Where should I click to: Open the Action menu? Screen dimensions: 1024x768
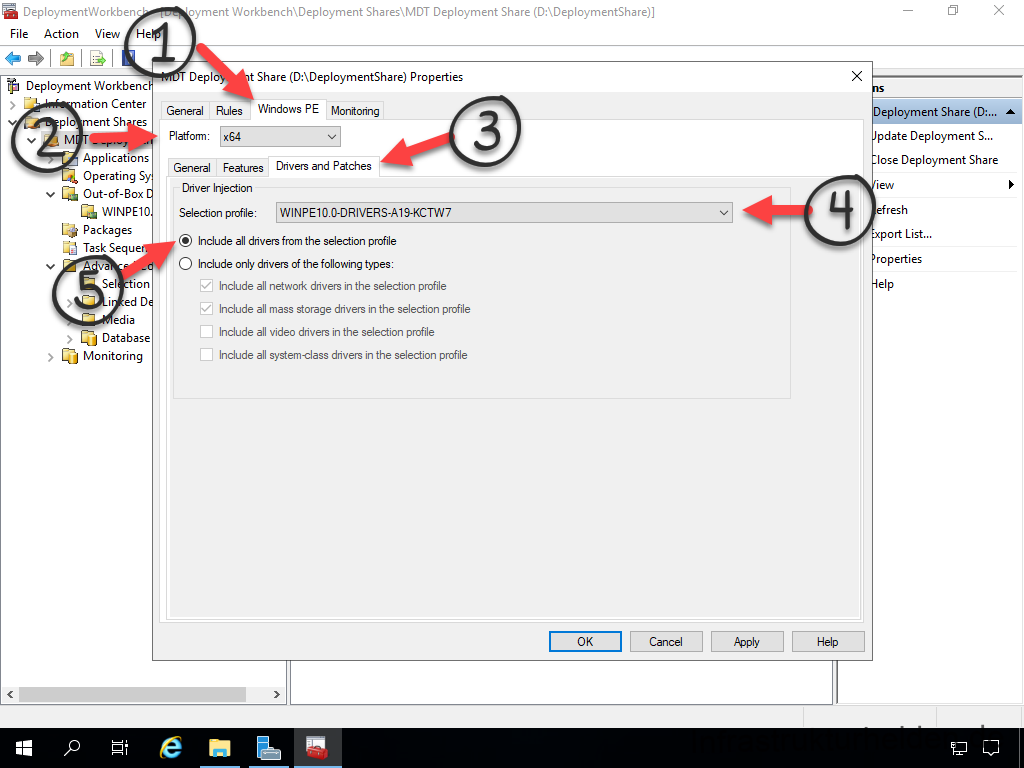61,34
